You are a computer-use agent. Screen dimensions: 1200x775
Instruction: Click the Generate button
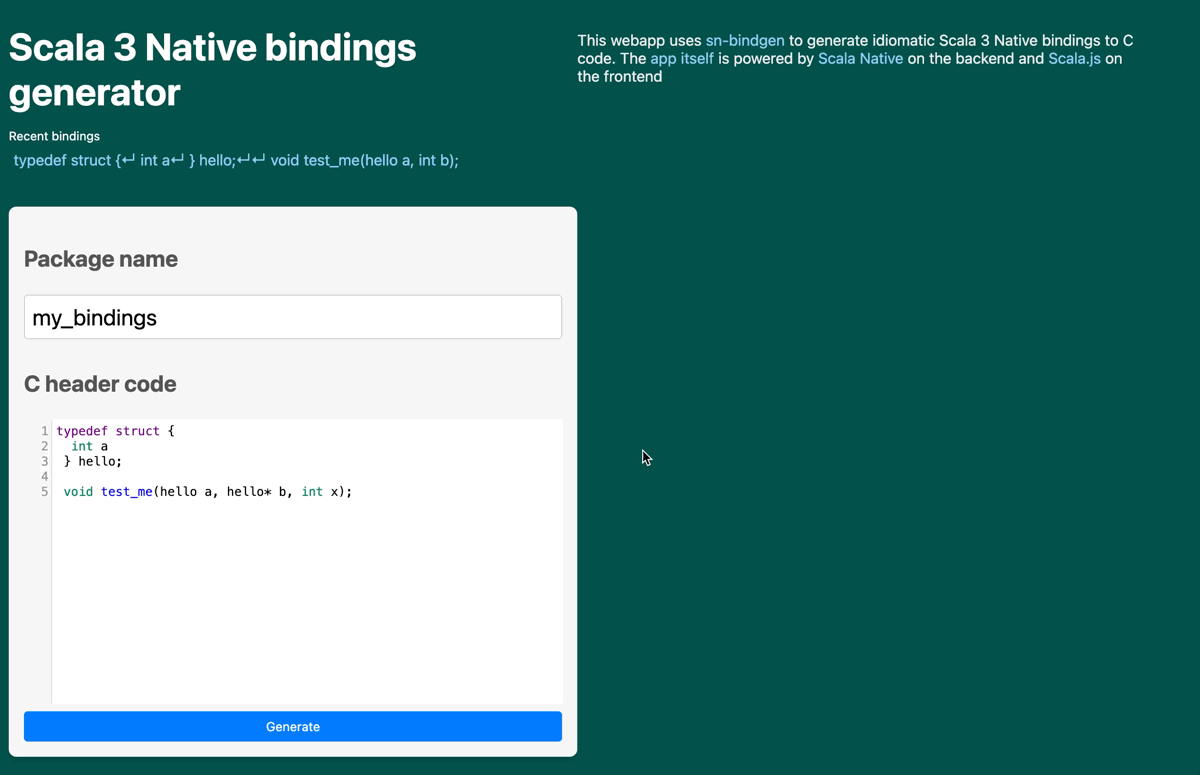coord(293,727)
